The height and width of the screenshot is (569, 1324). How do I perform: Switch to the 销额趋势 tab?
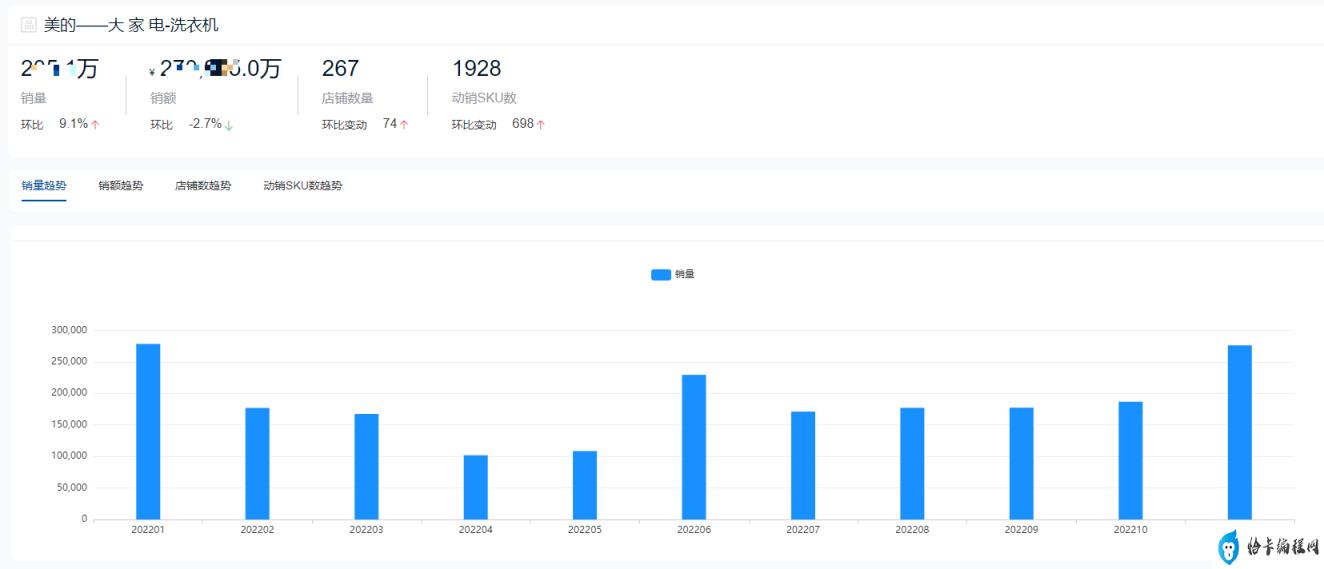pyautogui.click(x=121, y=186)
